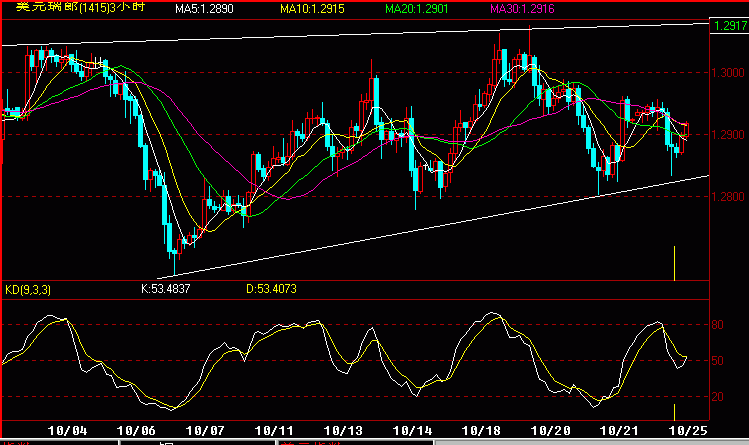Click the 10/04 date label
This screenshot has height=445, width=749.
tap(67, 431)
